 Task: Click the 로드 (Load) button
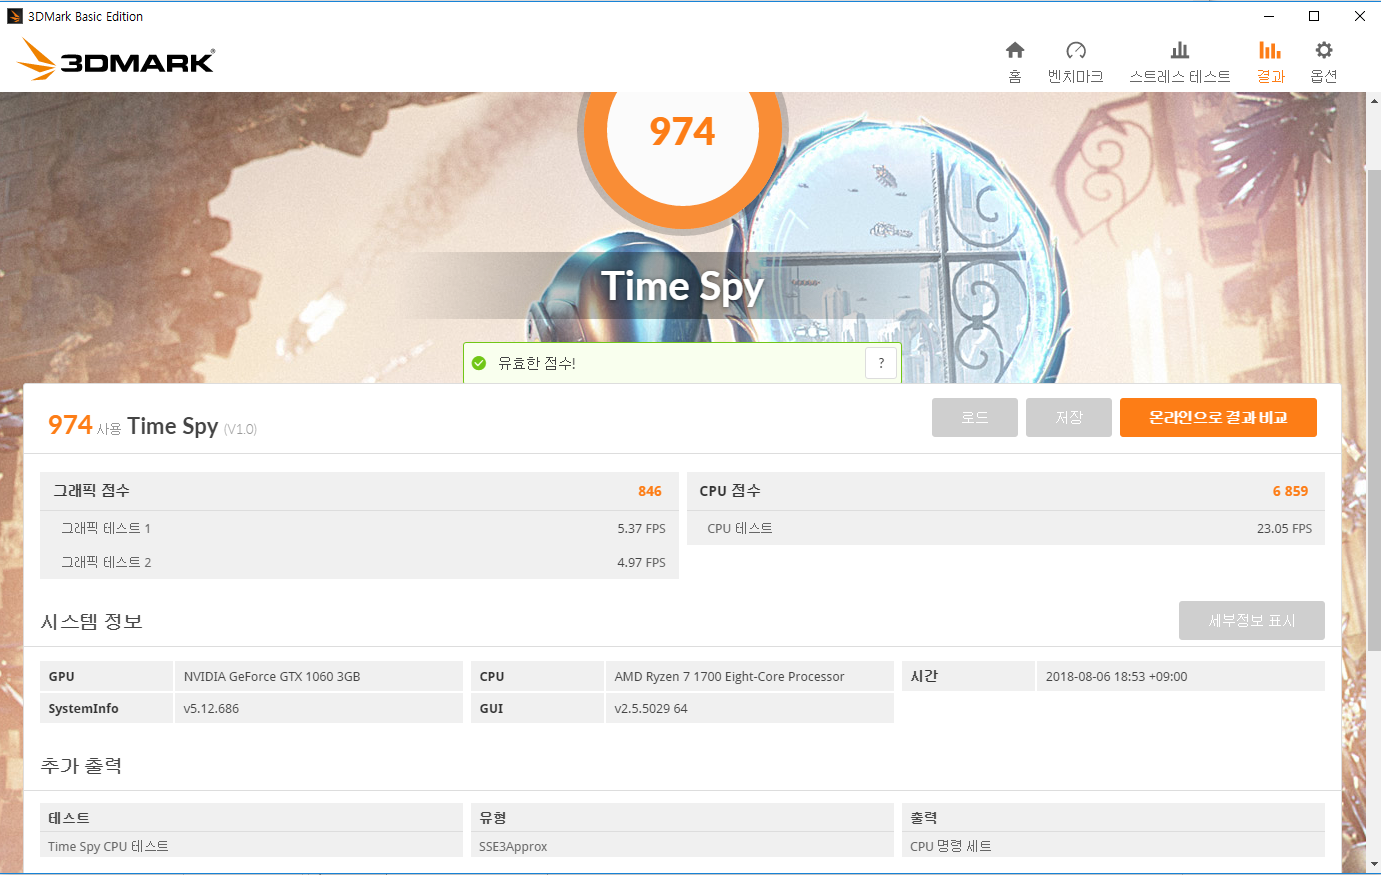tap(975, 418)
